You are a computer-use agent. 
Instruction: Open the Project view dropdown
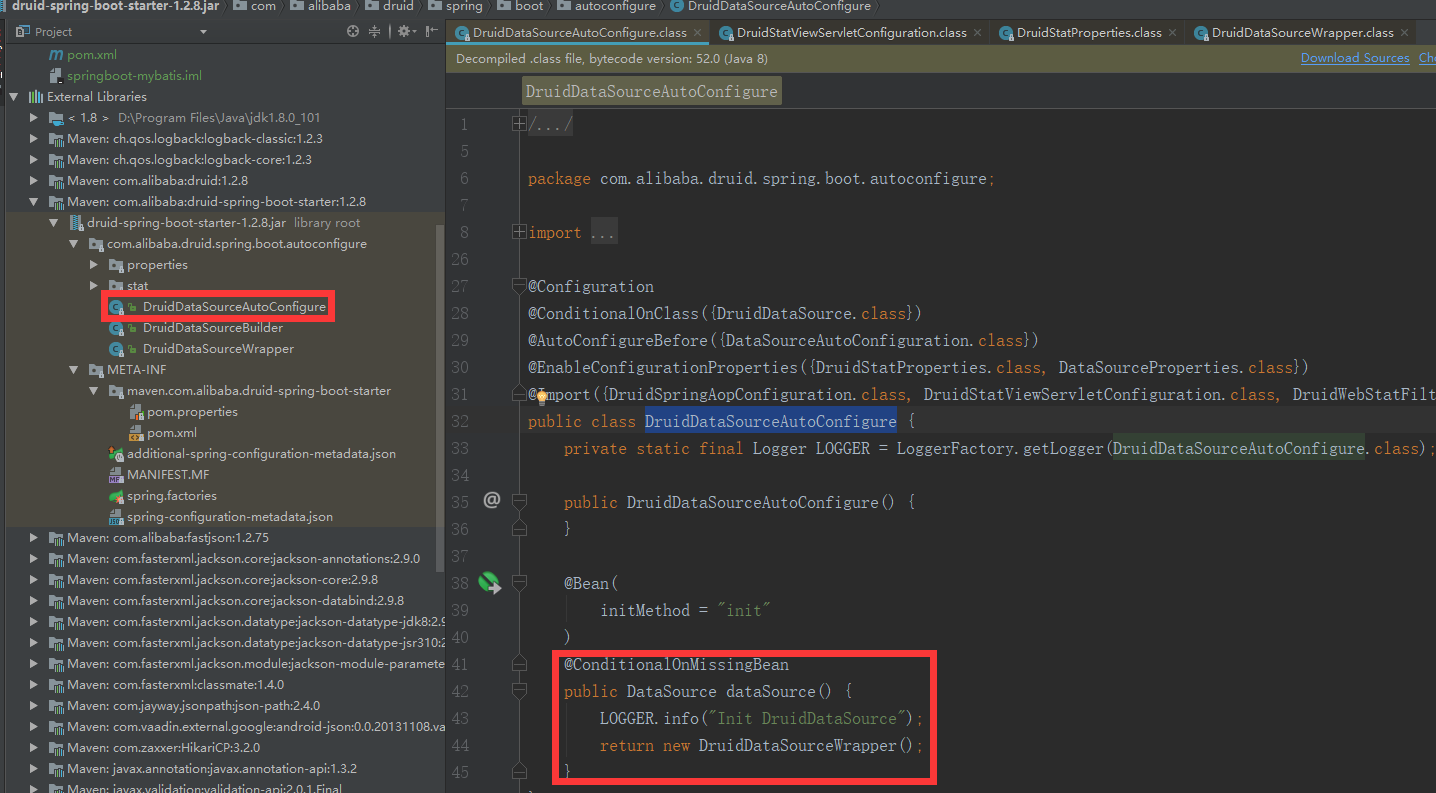[203, 32]
